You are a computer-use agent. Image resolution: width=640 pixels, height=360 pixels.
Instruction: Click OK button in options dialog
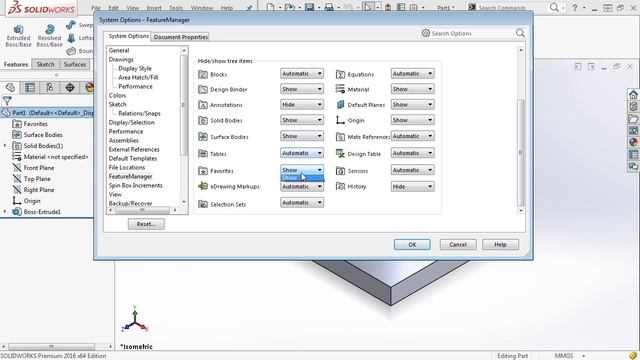pyautogui.click(x=412, y=244)
